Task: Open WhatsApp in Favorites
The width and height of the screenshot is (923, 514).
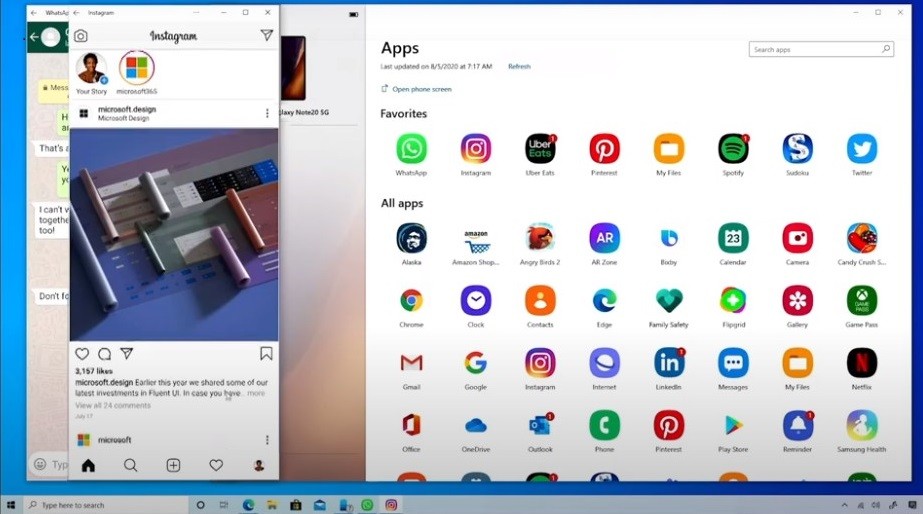Action: tap(411, 149)
